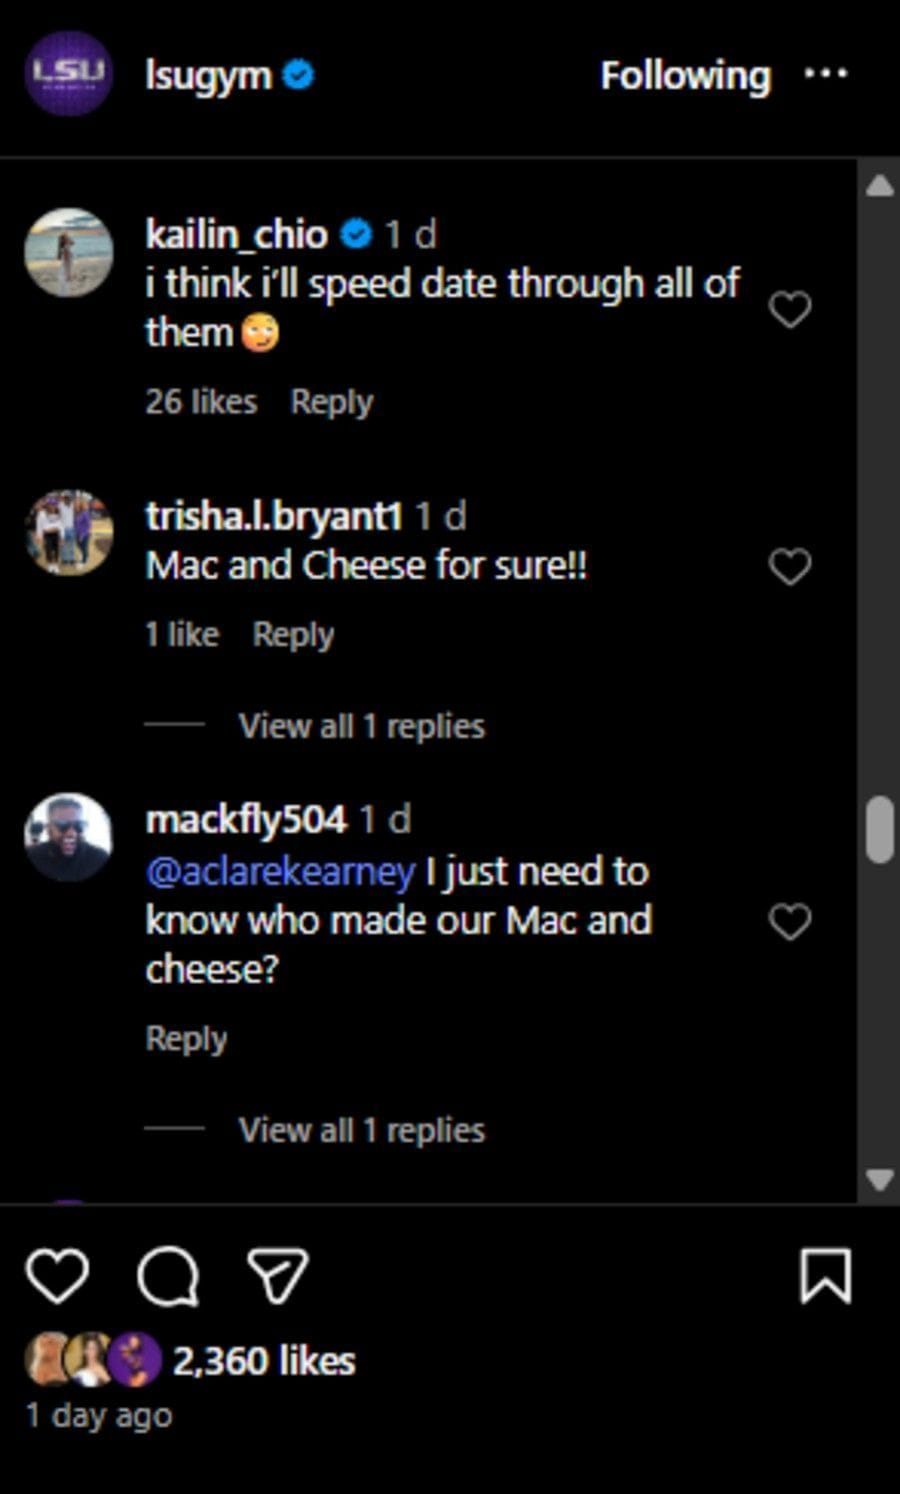Open trisha.l.bryant1's profile avatar

click(x=68, y=533)
